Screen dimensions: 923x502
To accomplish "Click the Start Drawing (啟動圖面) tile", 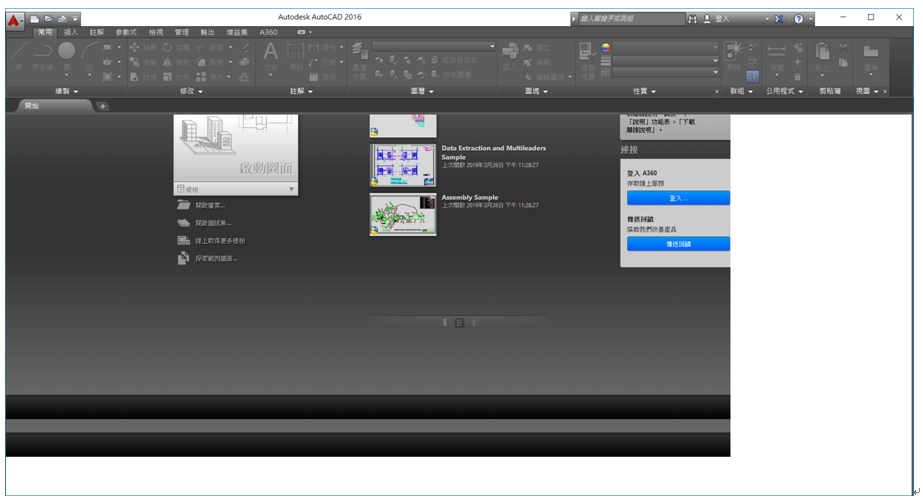I will pos(235,148).
